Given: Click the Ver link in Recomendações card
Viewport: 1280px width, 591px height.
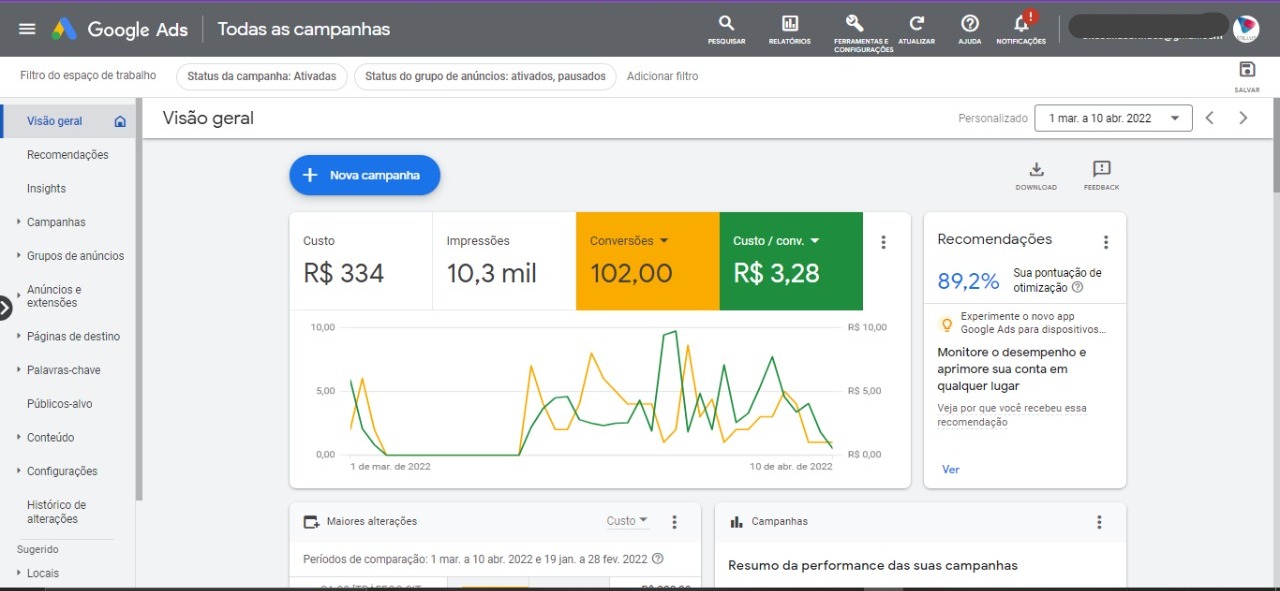Looking at the screenshot, I should tap(950, 469).
